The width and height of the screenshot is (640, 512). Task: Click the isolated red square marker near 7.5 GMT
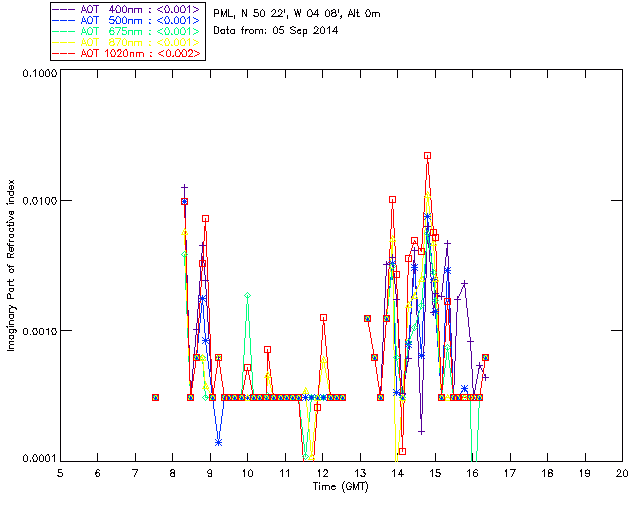point(156,397)
